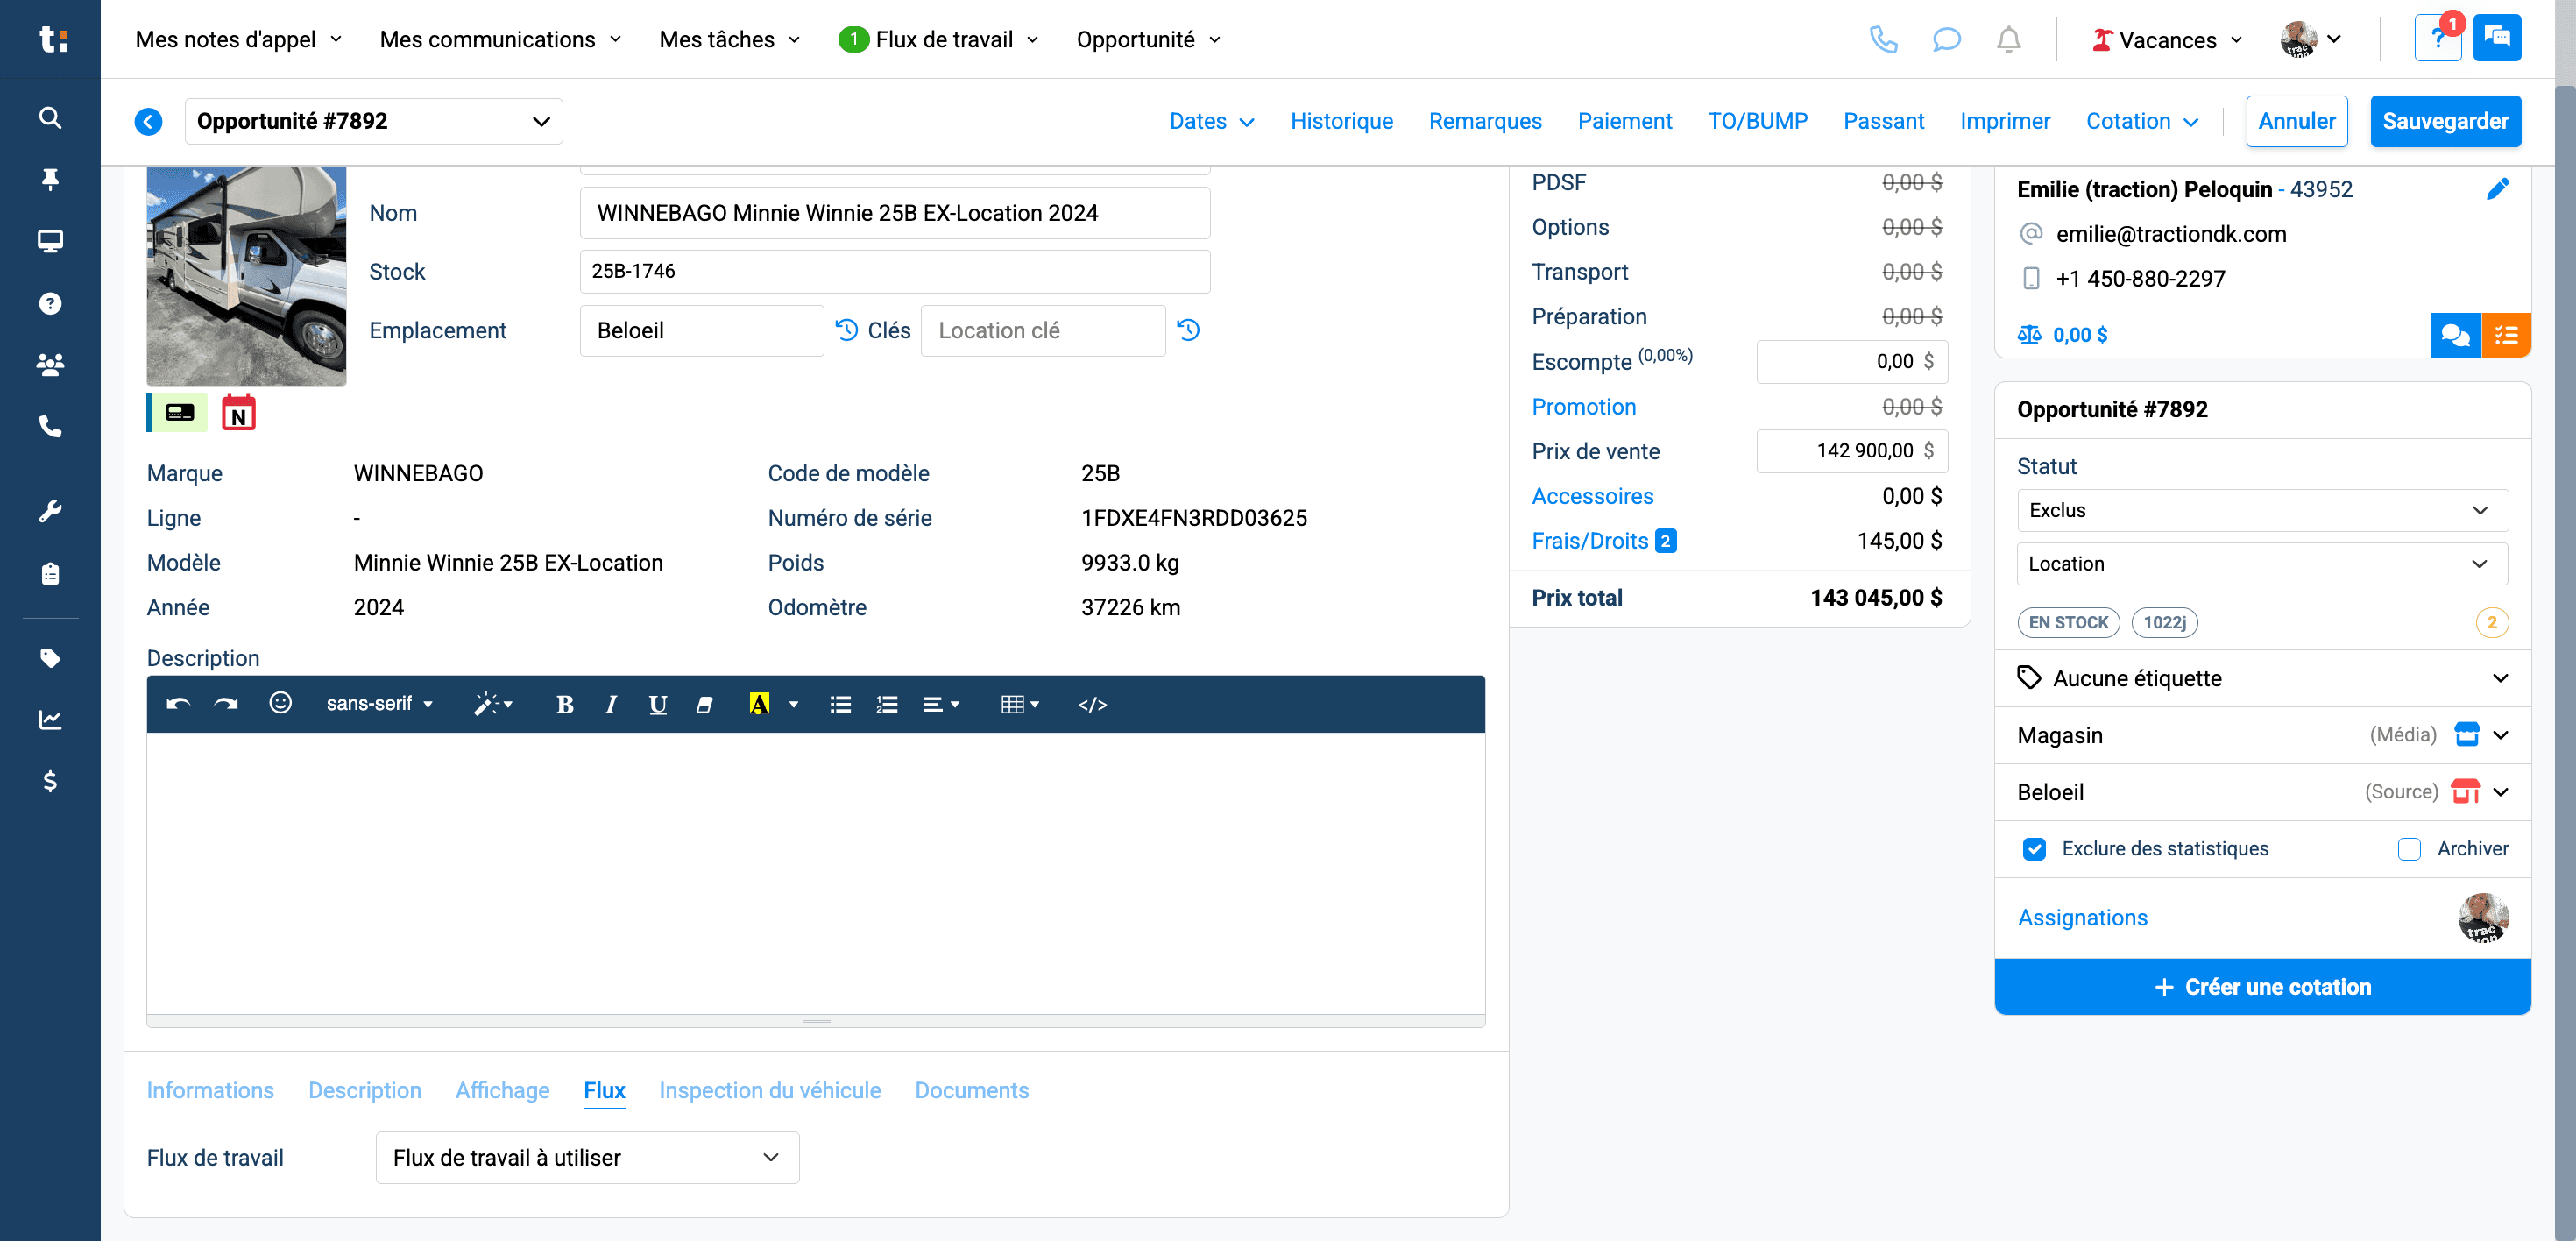The image size is (2576, 1241).
Task: Click the sidebar phone icon
Action: click(50, 427)
